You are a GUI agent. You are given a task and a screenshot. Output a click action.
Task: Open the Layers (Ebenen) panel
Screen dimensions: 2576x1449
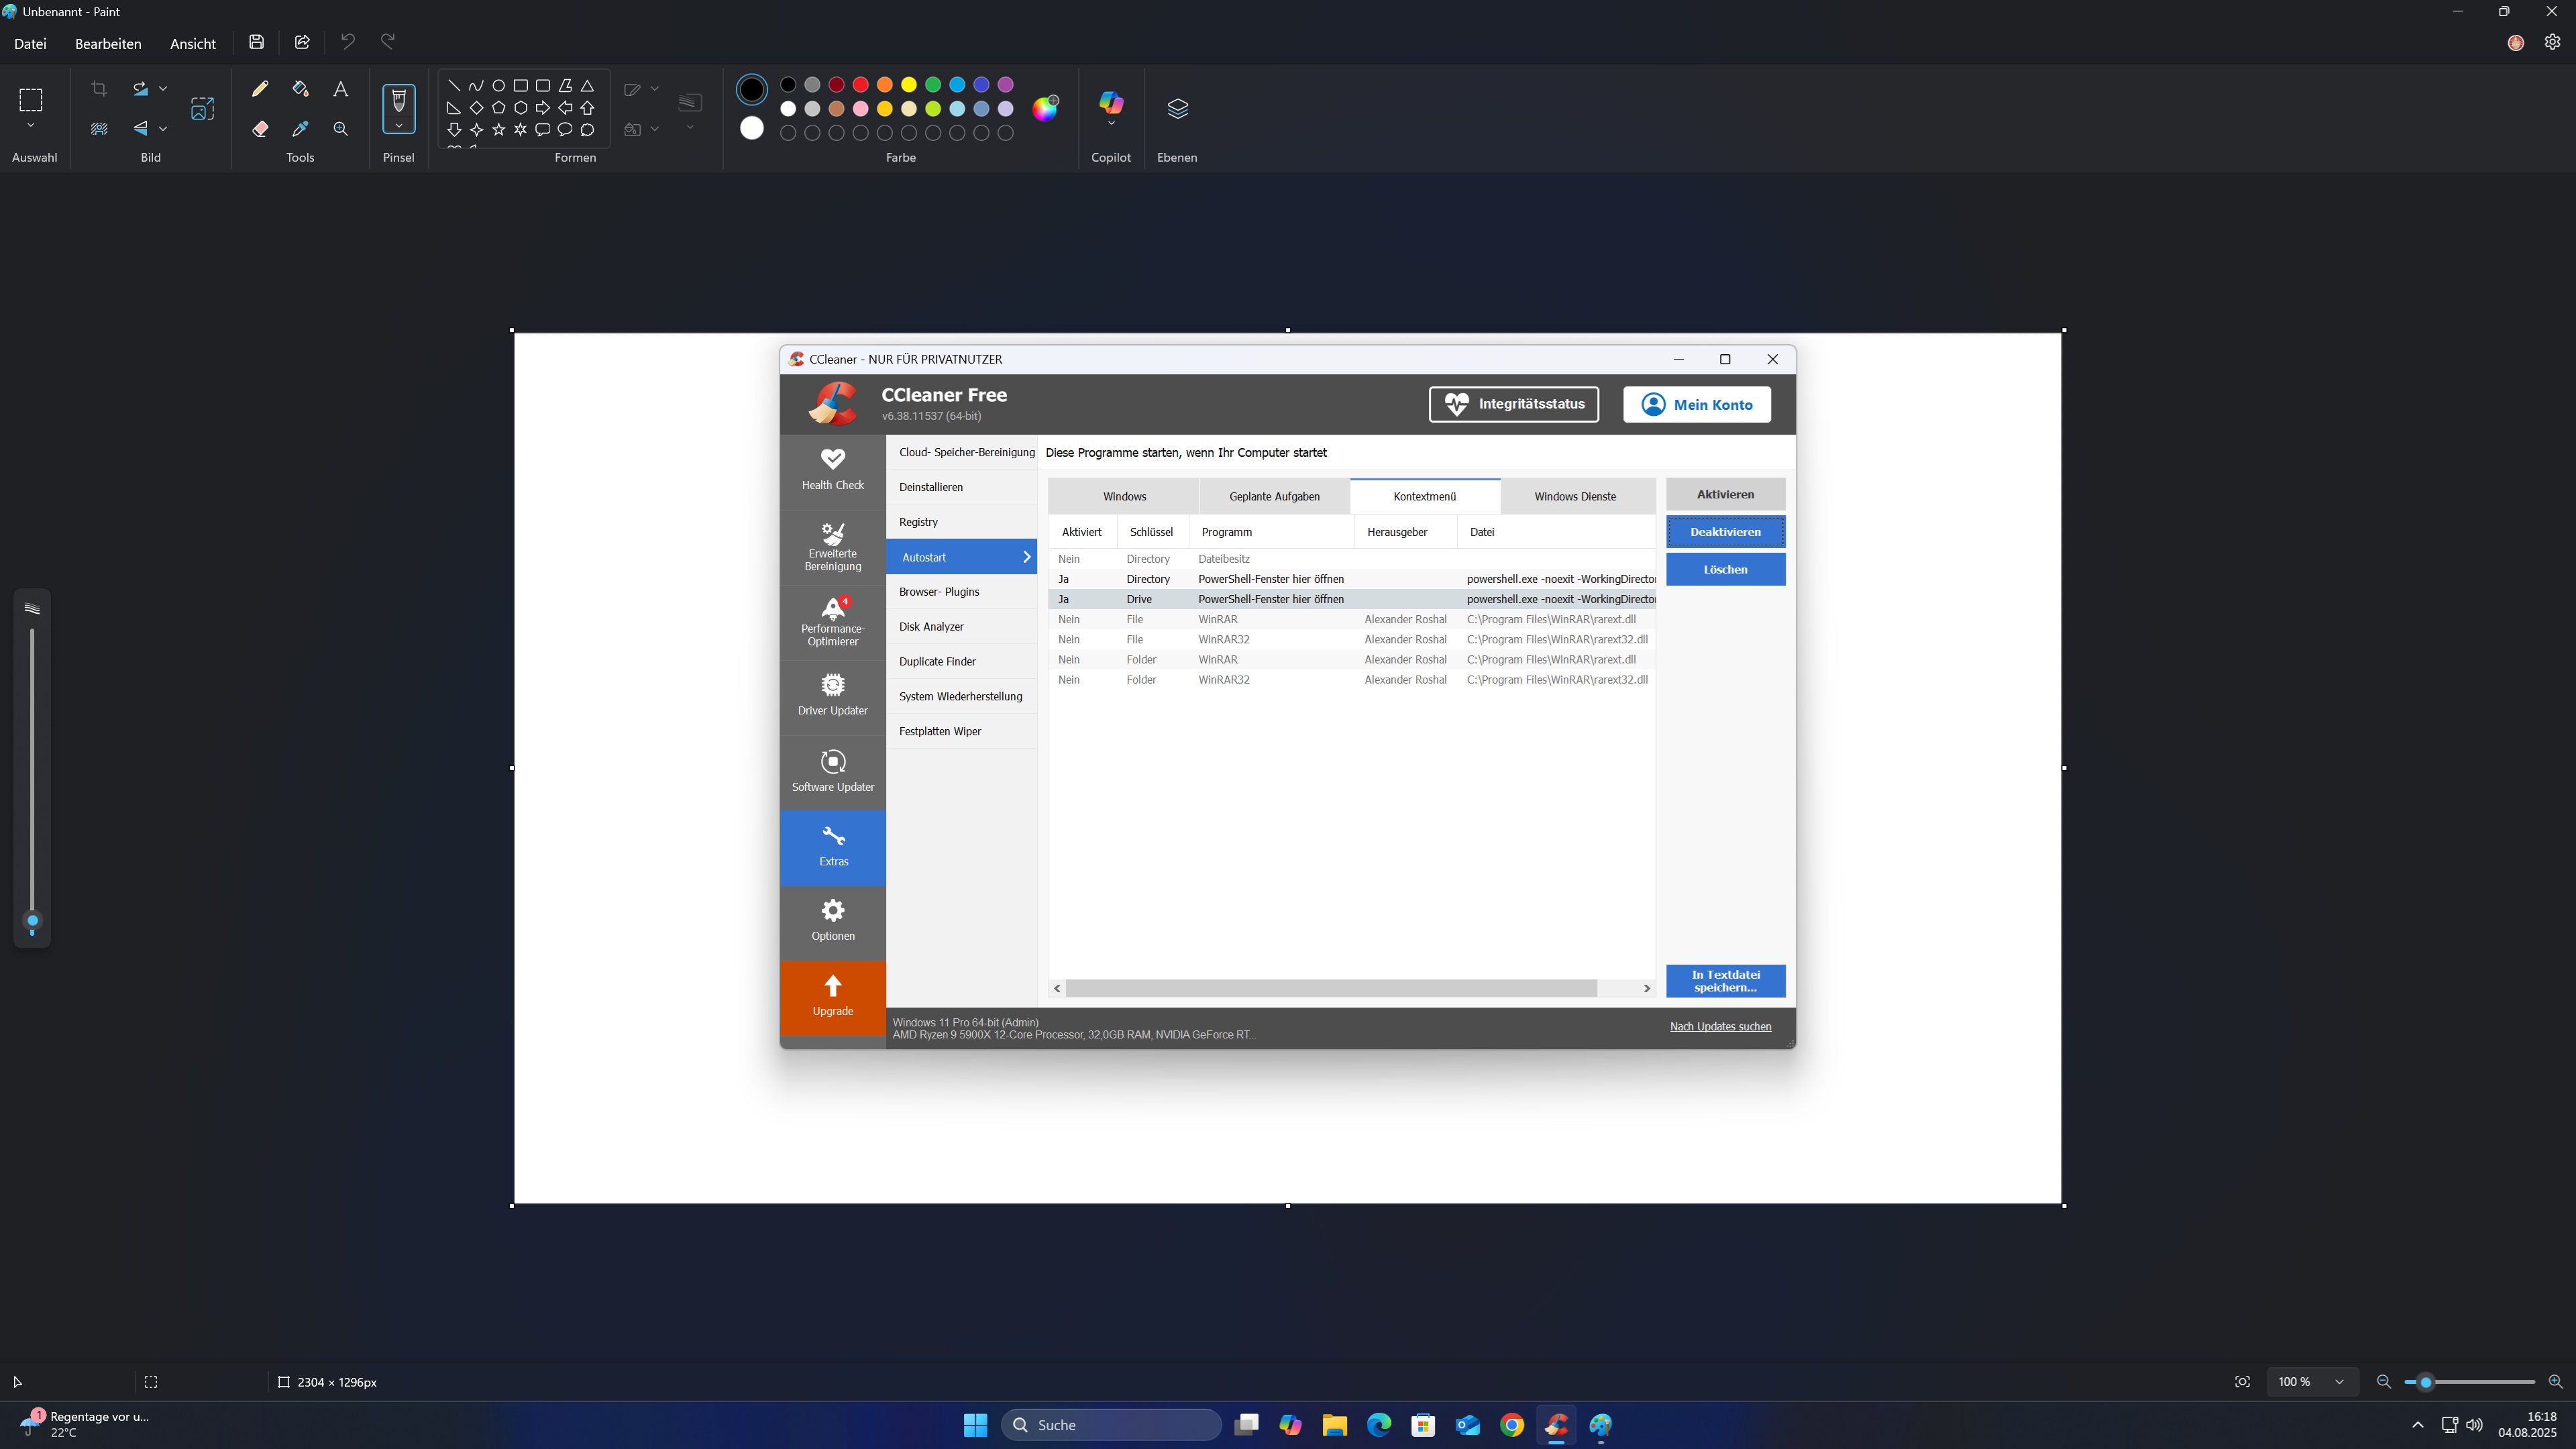[1177, 108]
